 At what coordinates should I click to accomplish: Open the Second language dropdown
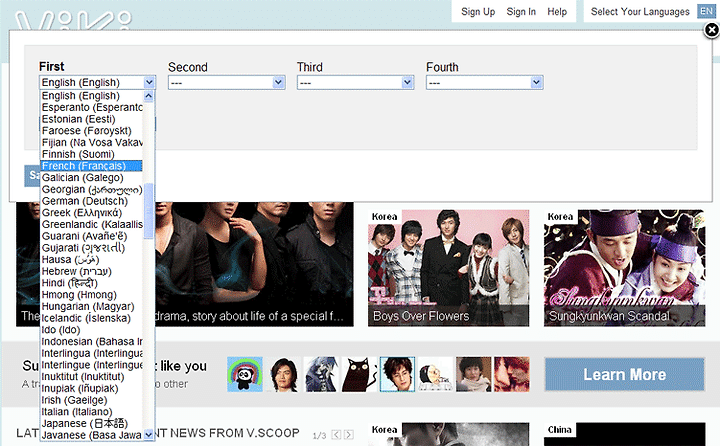(226, 82)
